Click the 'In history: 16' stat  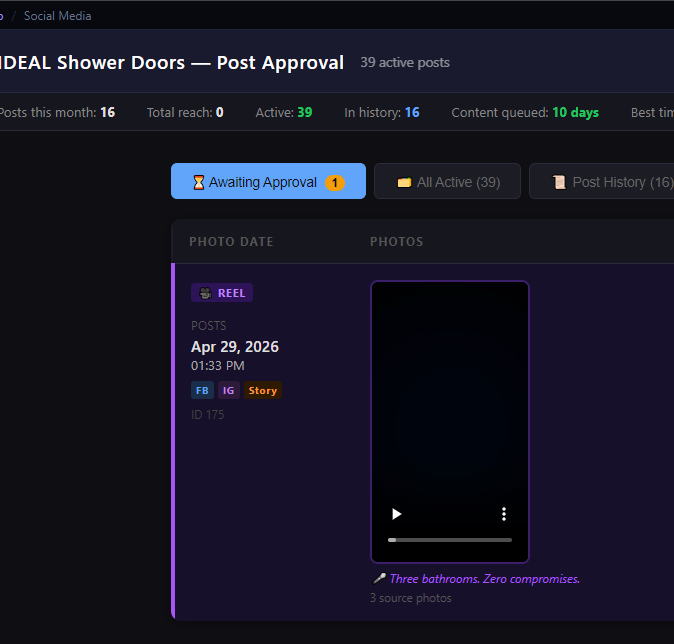[382, 112]
